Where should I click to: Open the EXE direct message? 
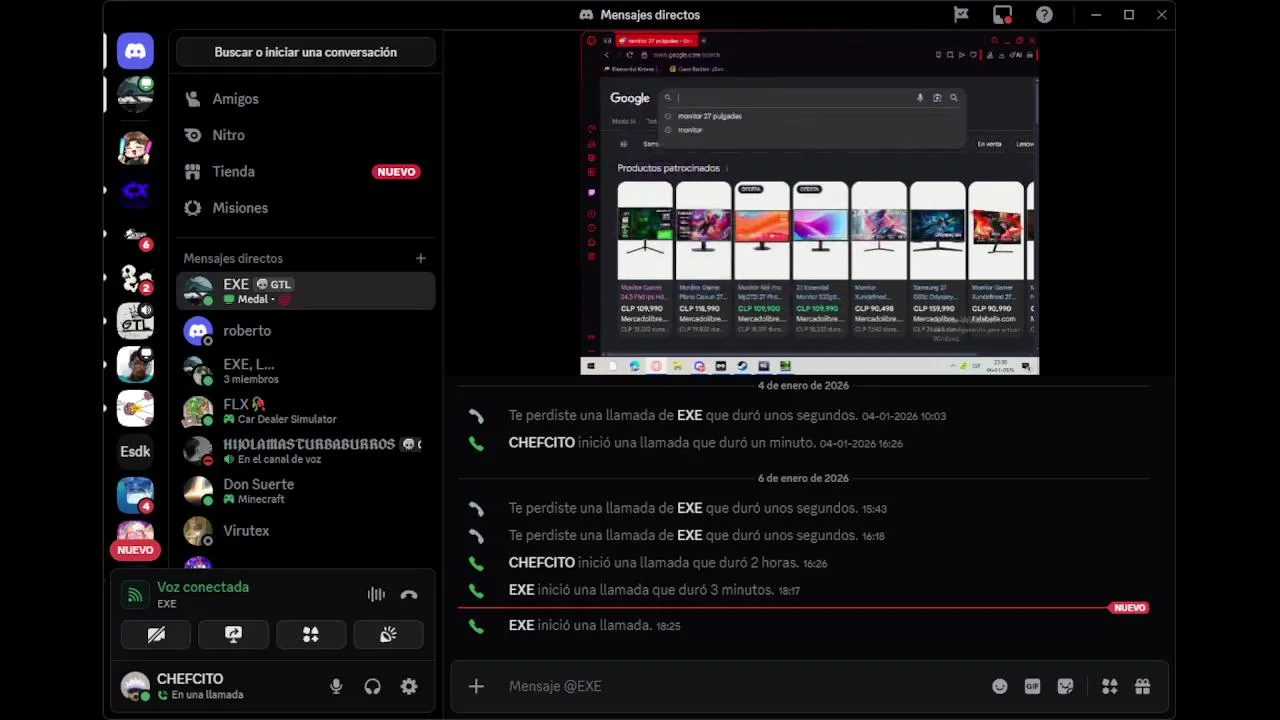[305, 291]
